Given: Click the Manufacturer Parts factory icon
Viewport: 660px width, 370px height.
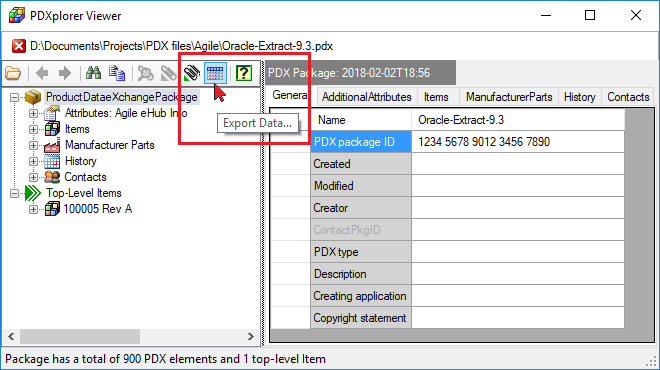Looking at the screenshot, I should tap(52, 145).
